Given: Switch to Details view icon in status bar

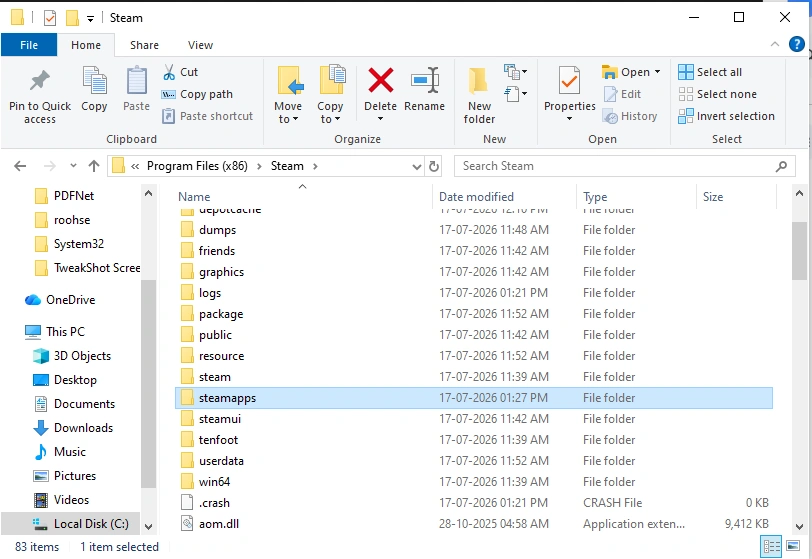Looking at the screenshot, I should coord(771,546).
